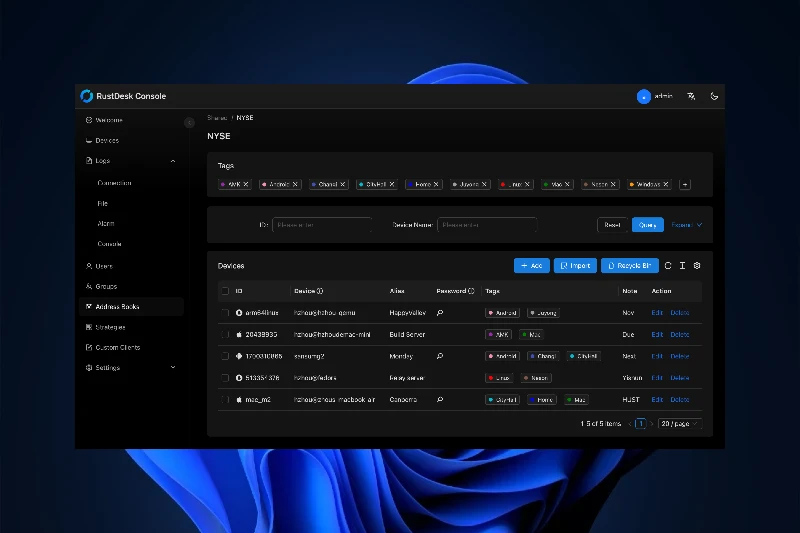800x533 pixels.
Task: Collapse the Logs menu chevron
Action: point(173,161)
